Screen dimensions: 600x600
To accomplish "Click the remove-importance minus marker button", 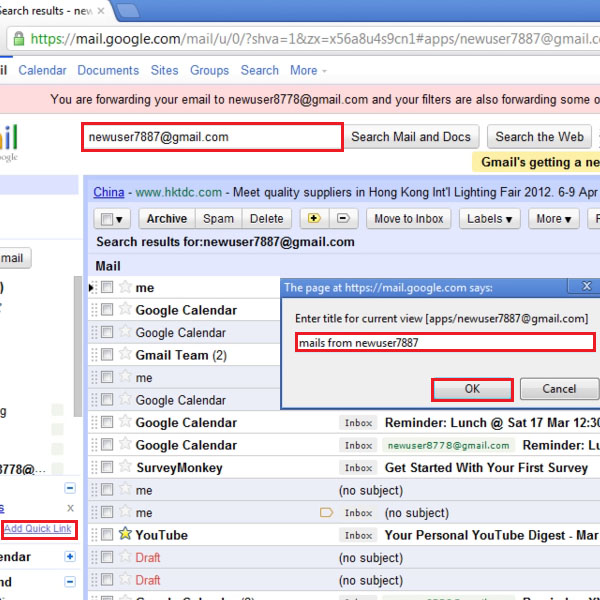I will [343, 218].
